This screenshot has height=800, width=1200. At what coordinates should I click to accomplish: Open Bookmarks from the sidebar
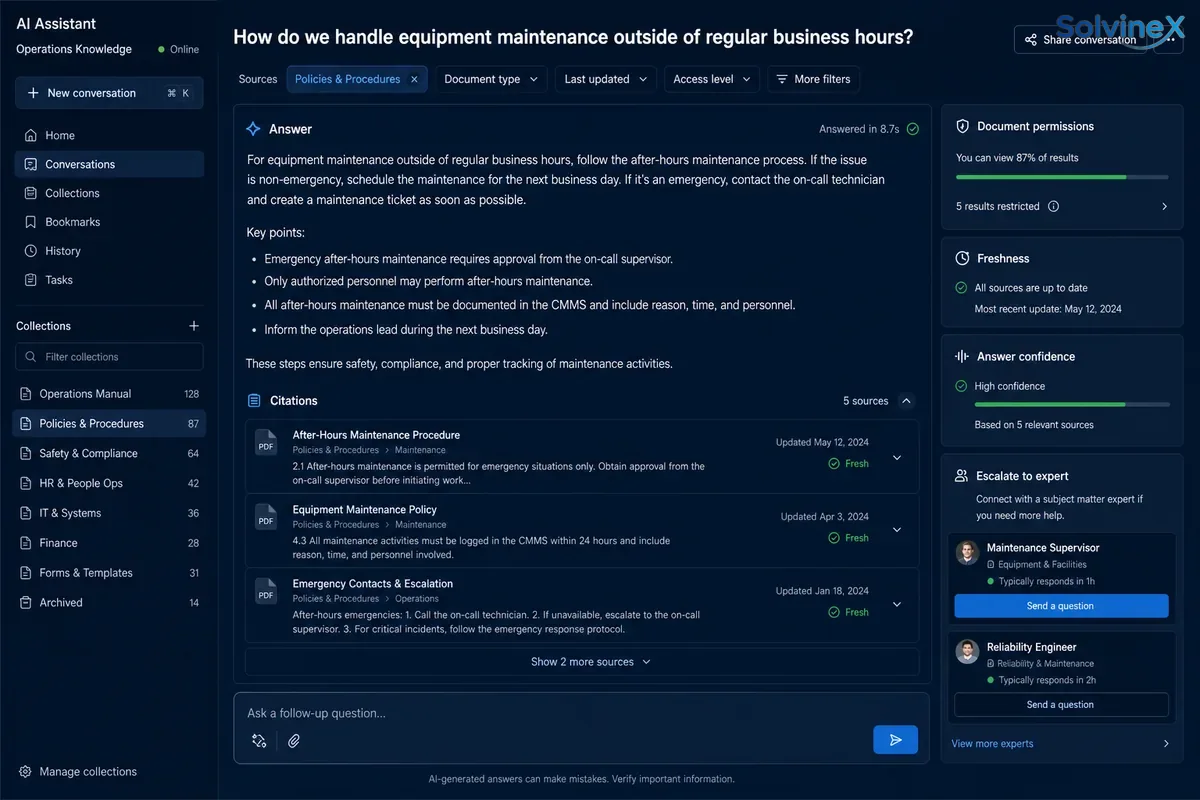(109, 222)
